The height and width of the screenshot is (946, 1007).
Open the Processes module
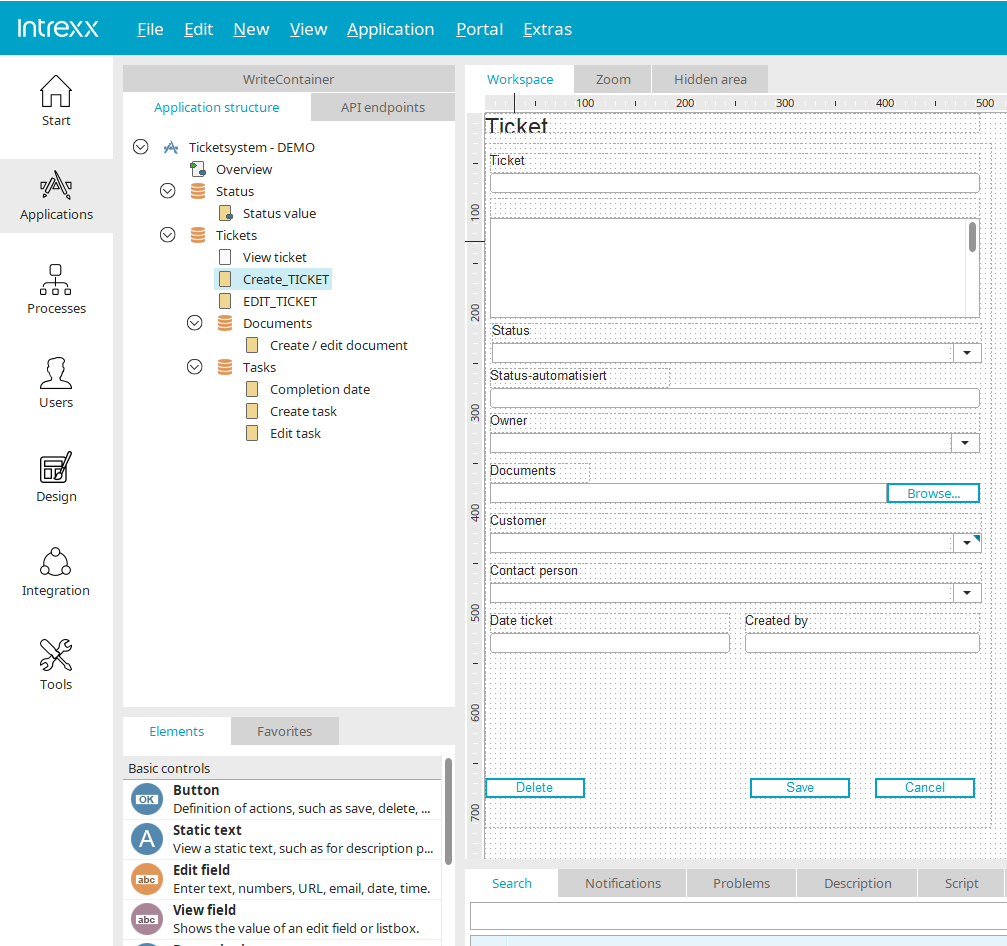click(x=56, y=290)
